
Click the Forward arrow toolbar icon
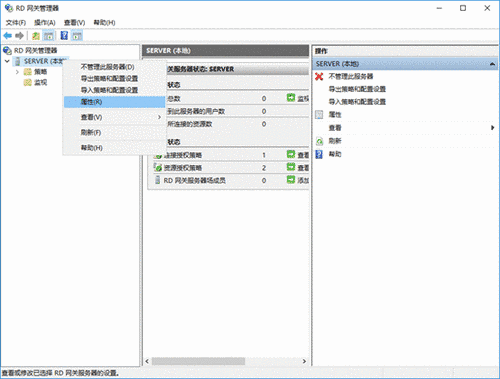(20, 35)
